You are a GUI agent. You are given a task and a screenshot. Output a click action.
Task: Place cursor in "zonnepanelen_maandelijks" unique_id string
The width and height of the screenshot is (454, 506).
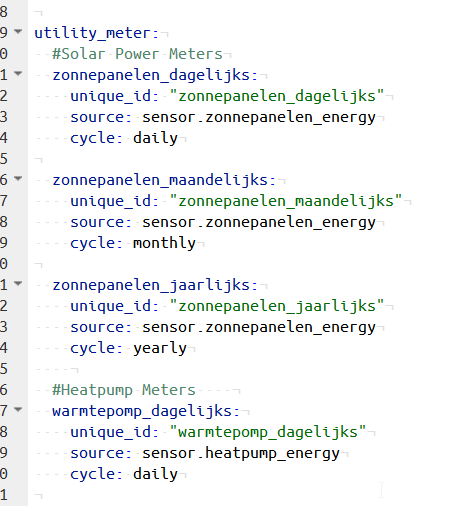pyautogui.click(x=286, y=201)
